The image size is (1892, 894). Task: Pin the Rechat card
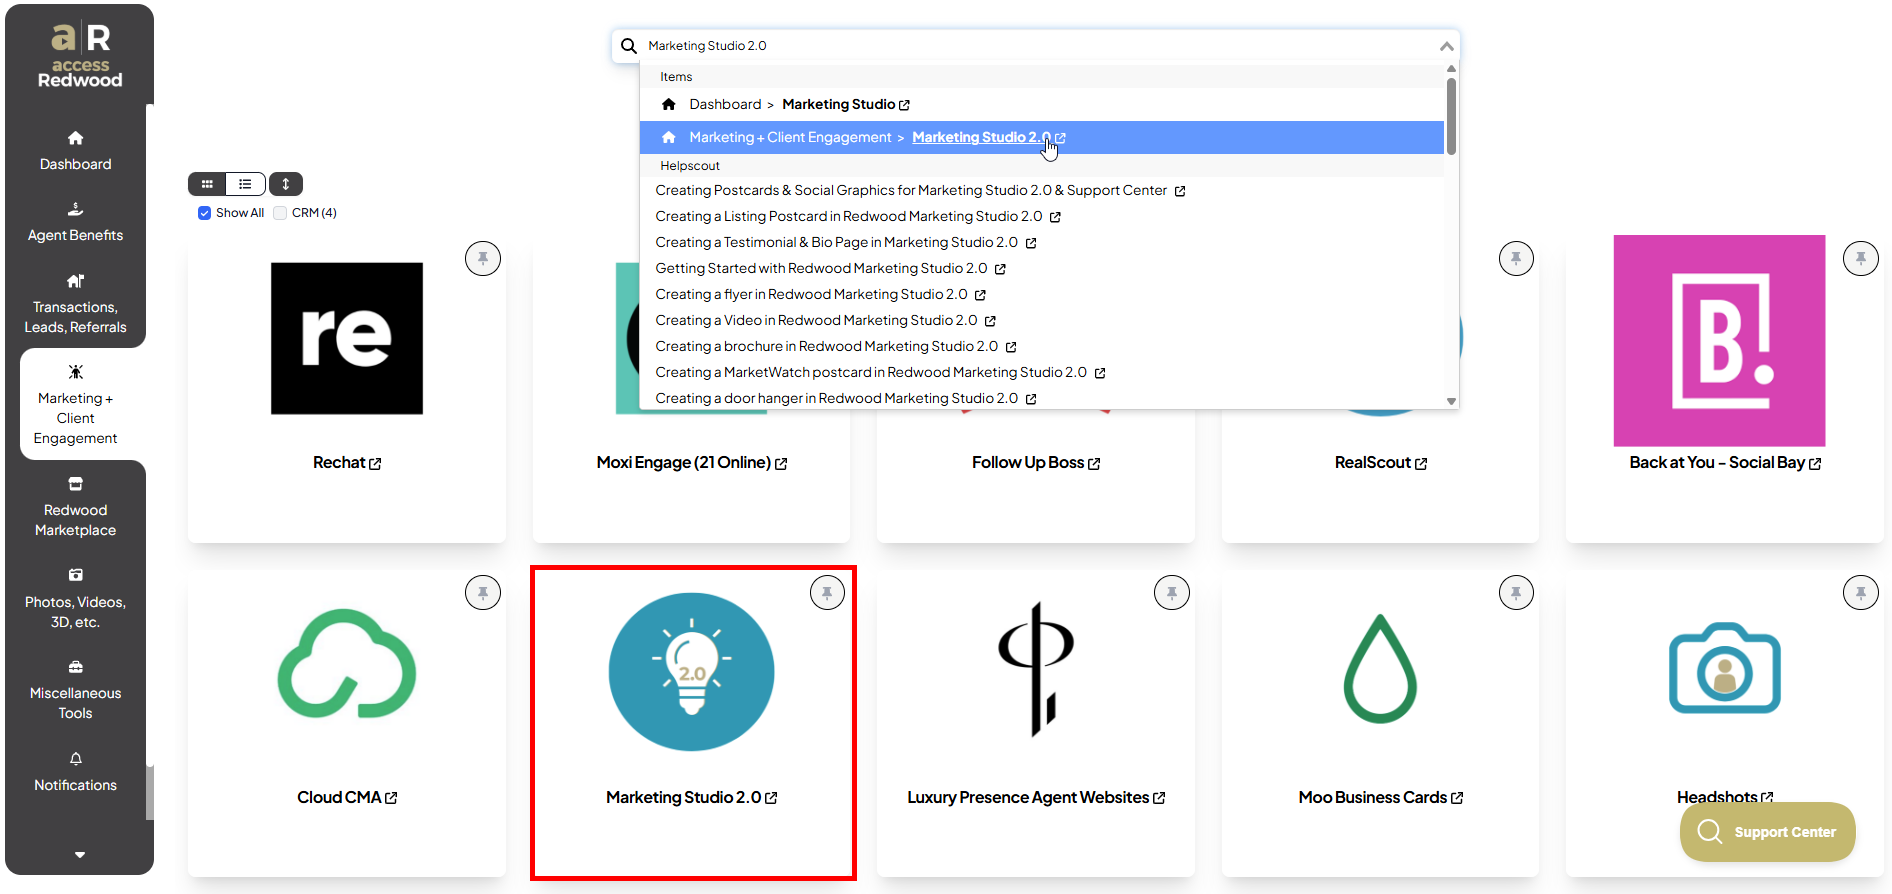483,259
